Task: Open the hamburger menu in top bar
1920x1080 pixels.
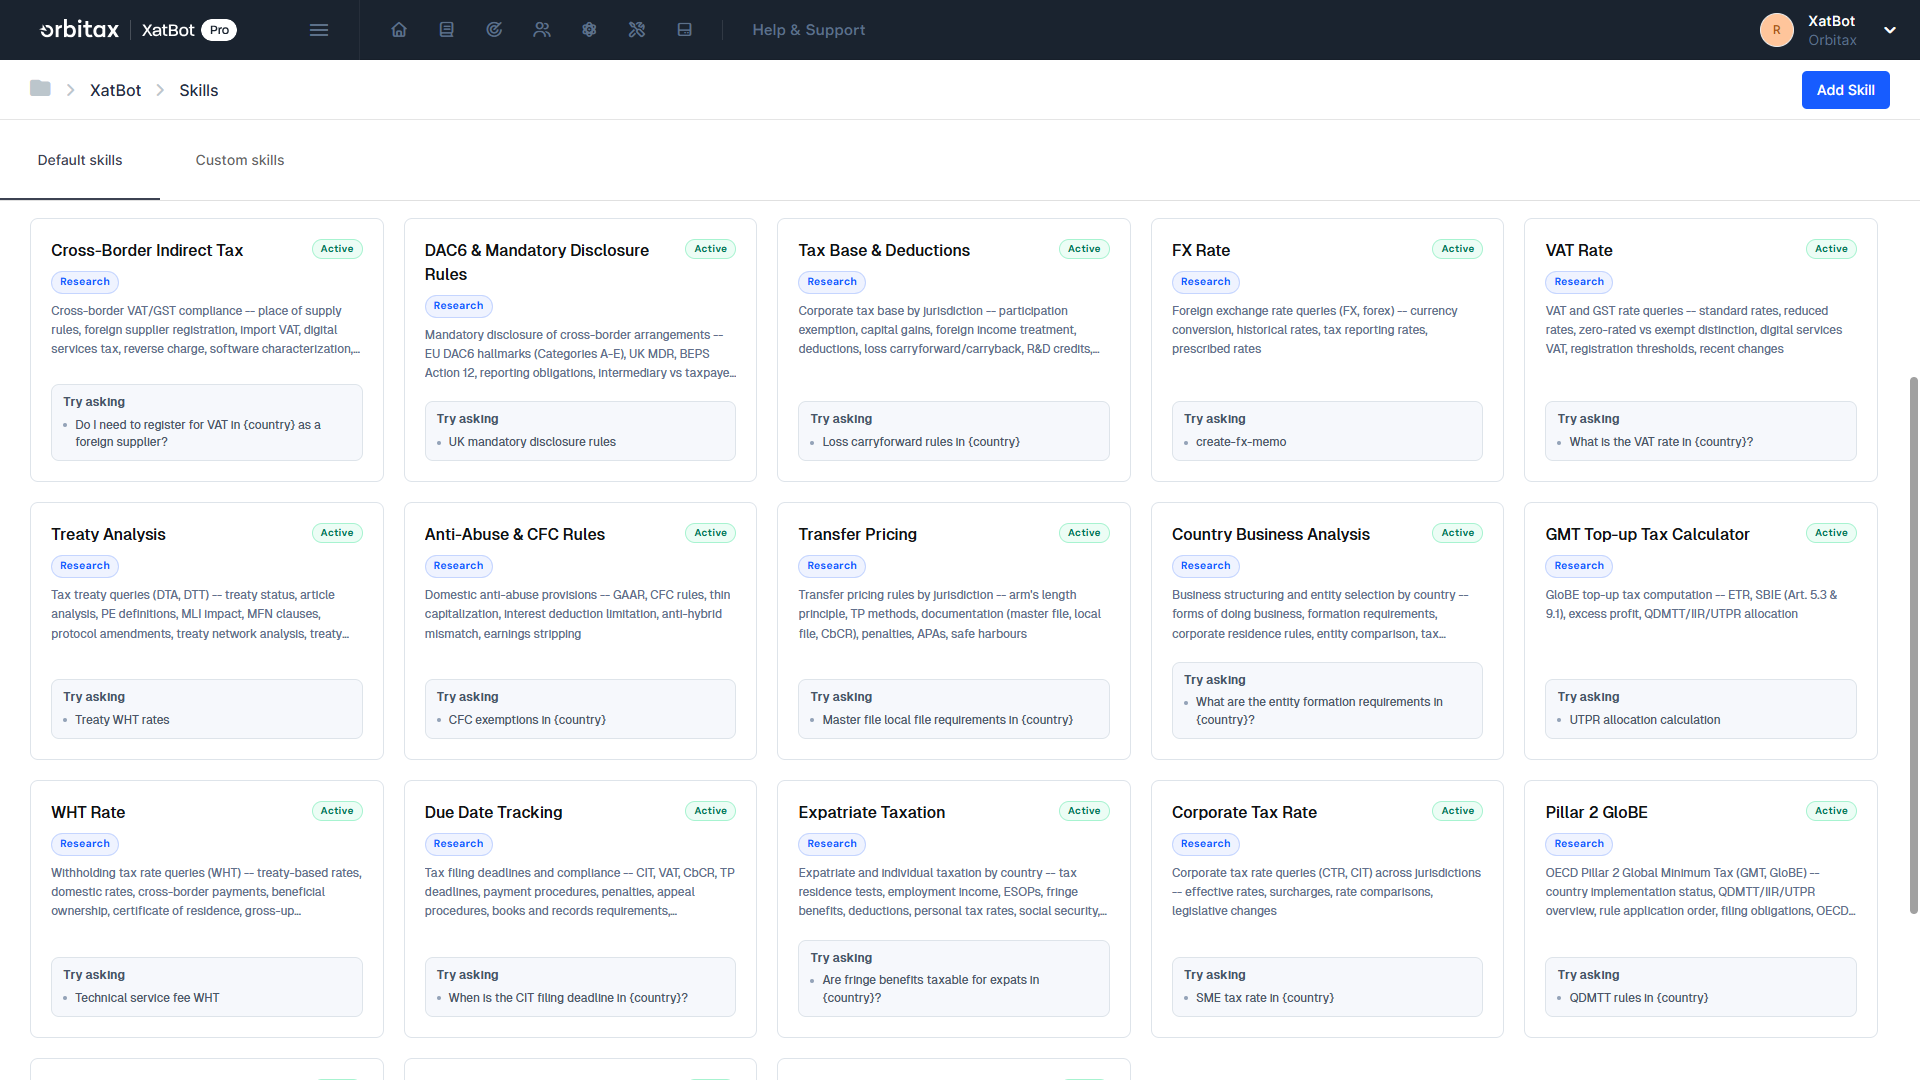Action: click(x=319, y=30)
